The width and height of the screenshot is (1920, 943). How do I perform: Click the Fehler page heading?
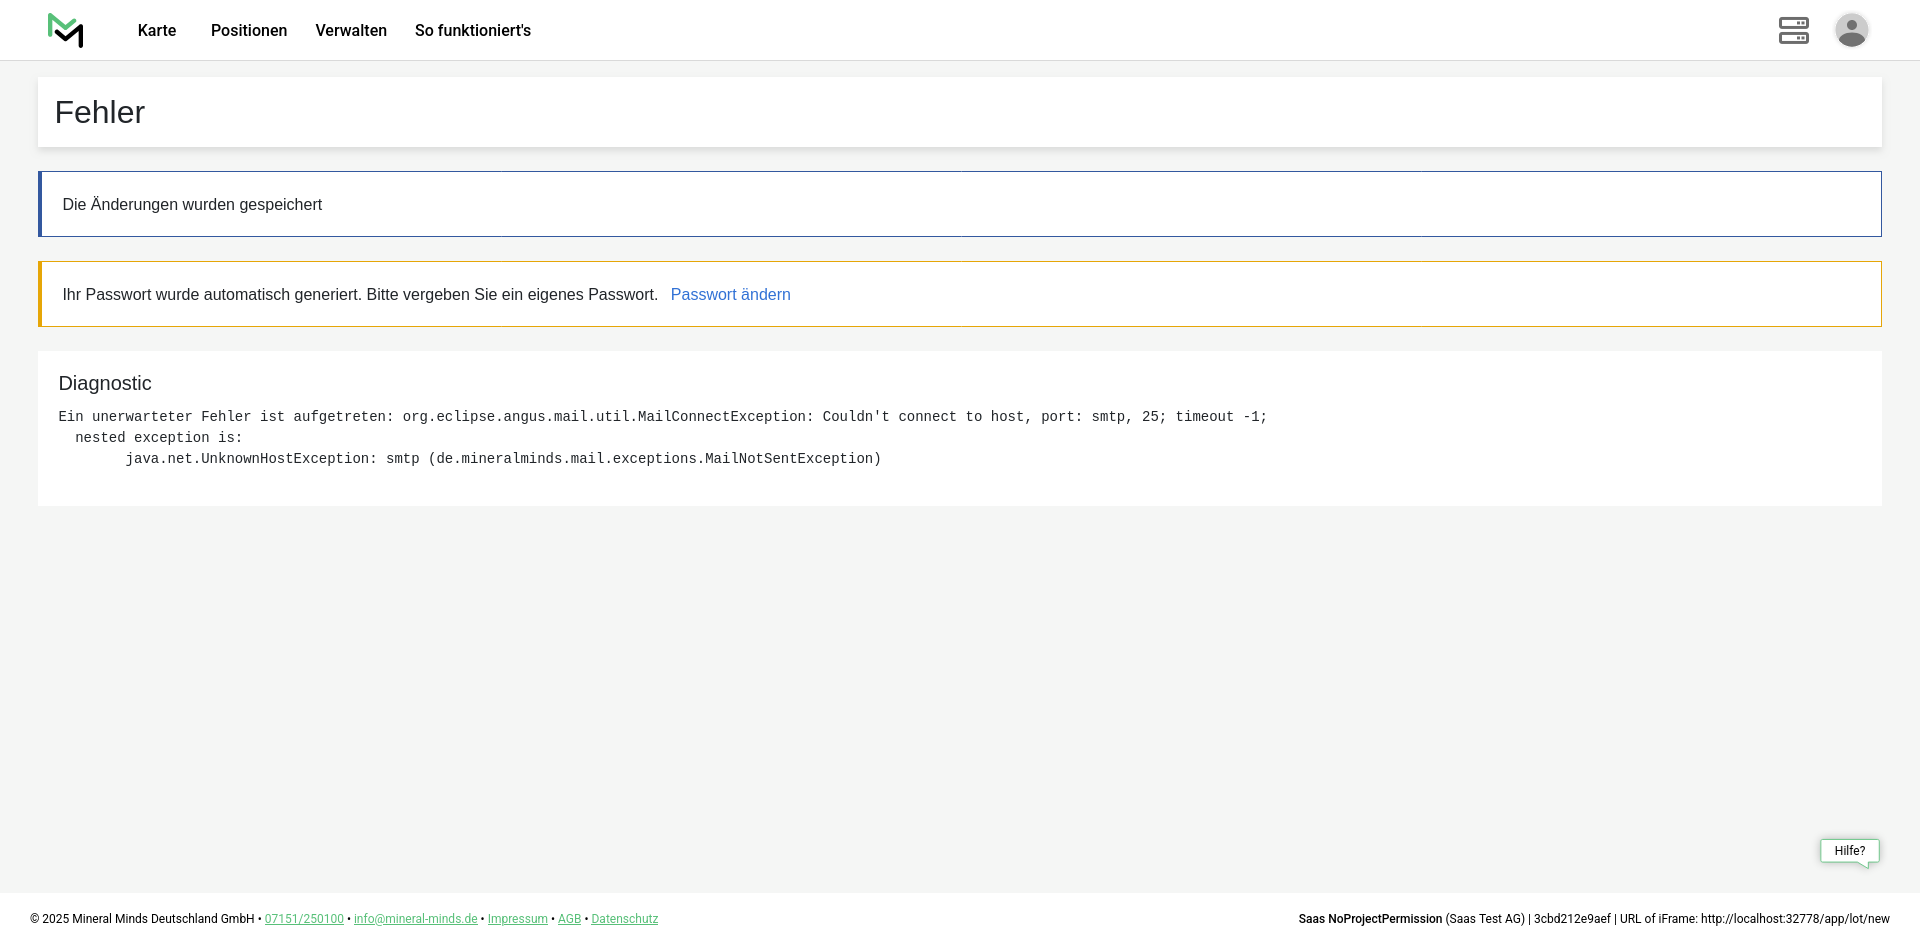(100, 113)
